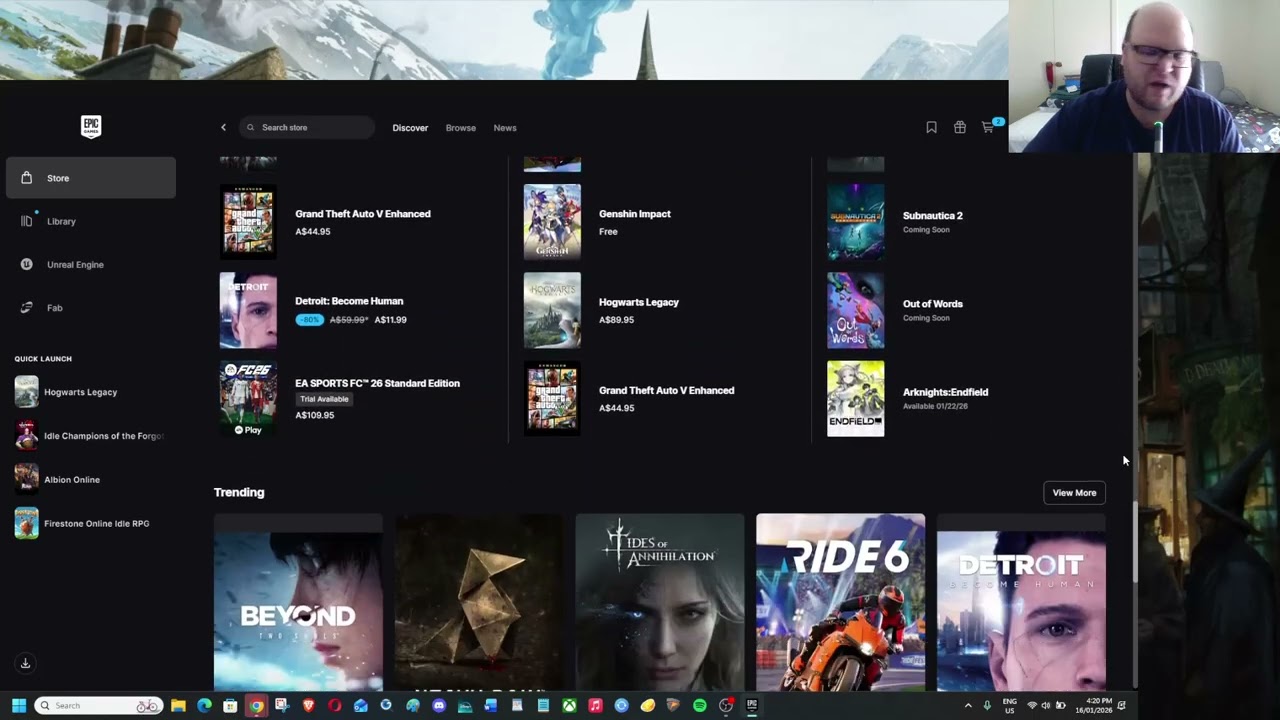Open downloads icon in the sidebar bottom
1280x720 pixels.
pos(26,663)
